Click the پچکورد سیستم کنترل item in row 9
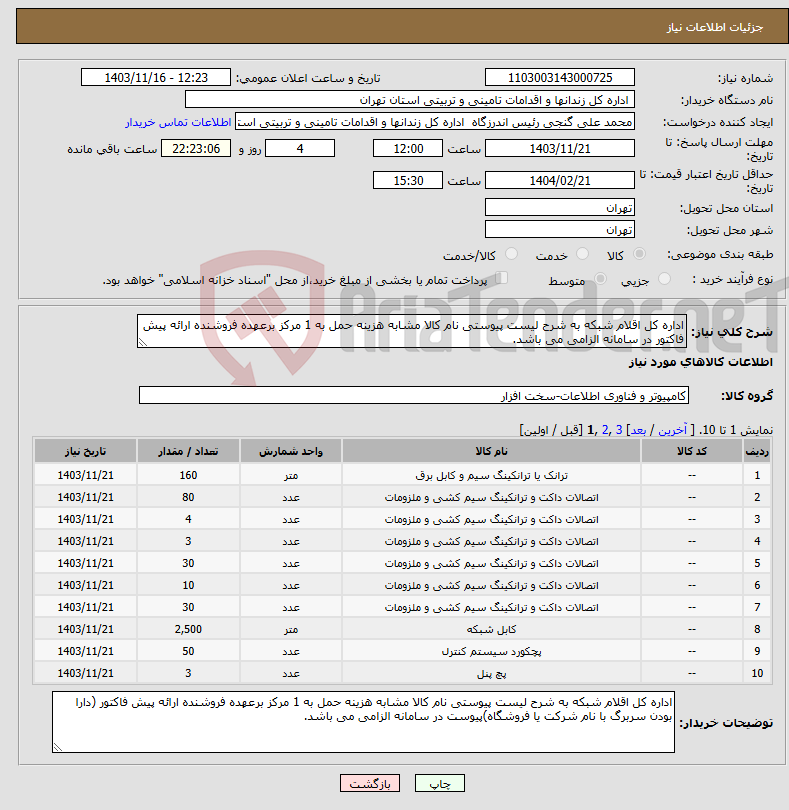 tap(491, 651)
